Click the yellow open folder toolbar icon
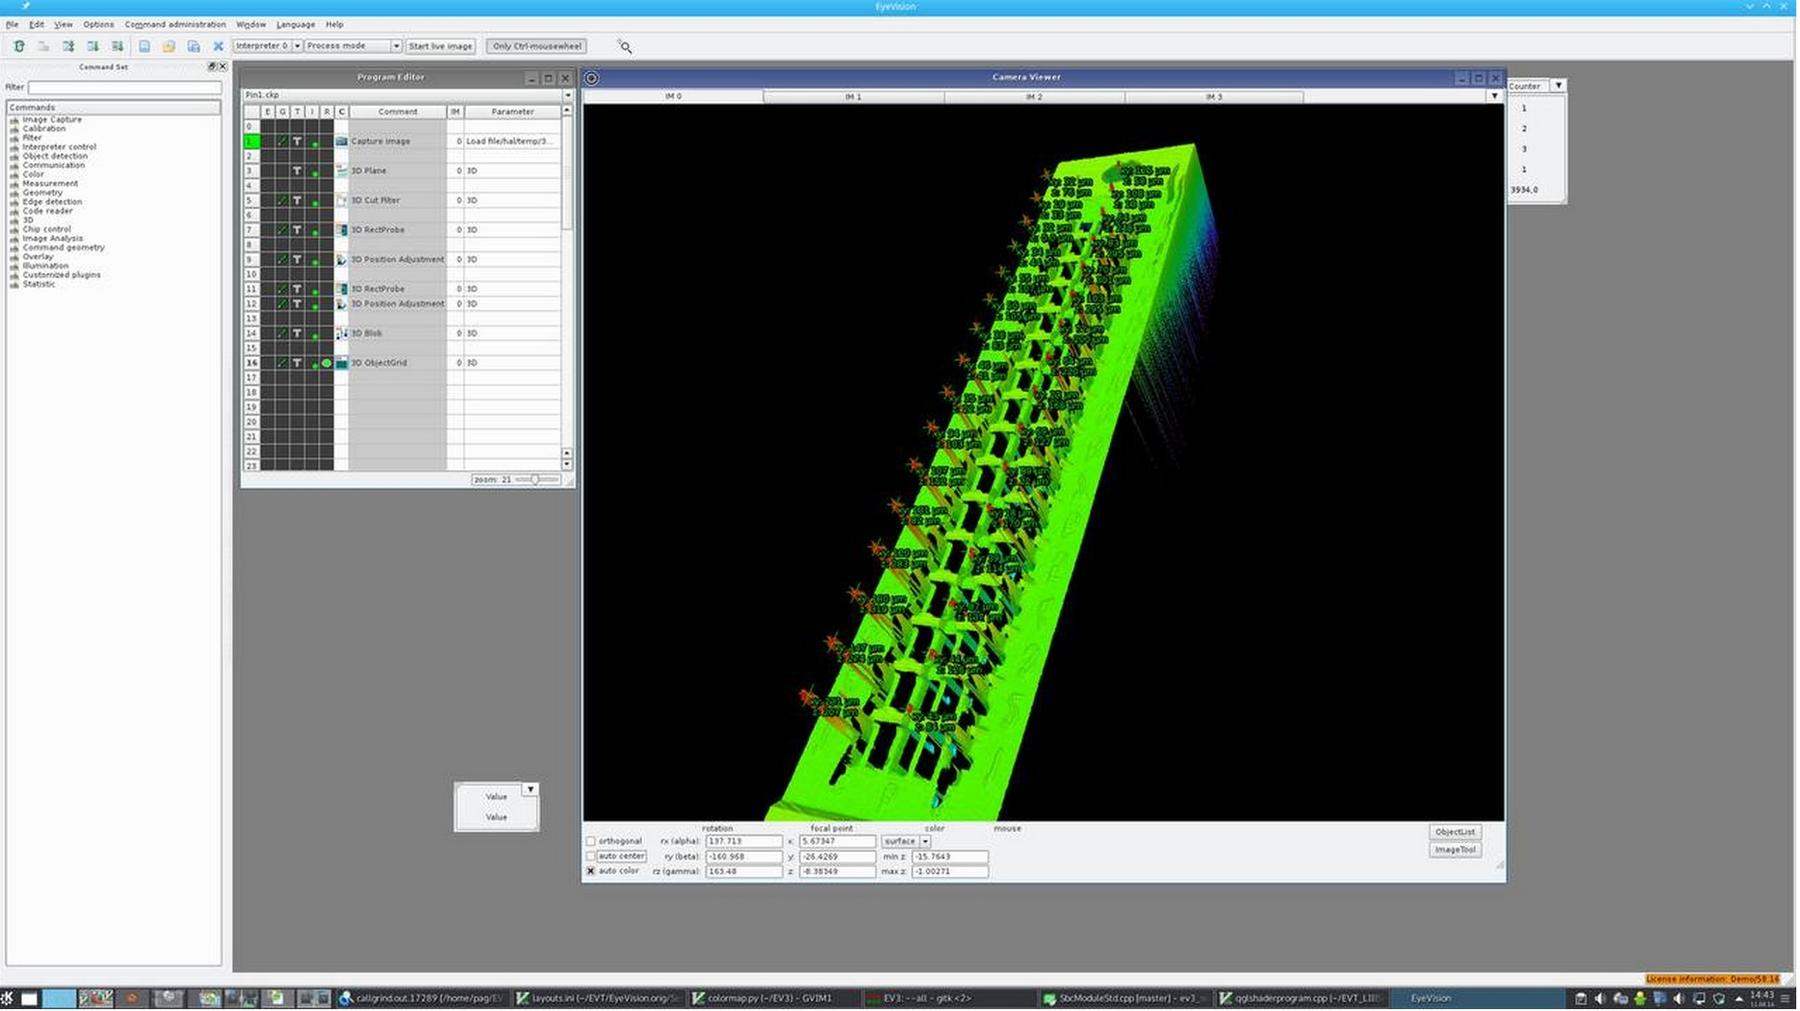This screenshot has width=1800, height=1011. click(169, 46)
